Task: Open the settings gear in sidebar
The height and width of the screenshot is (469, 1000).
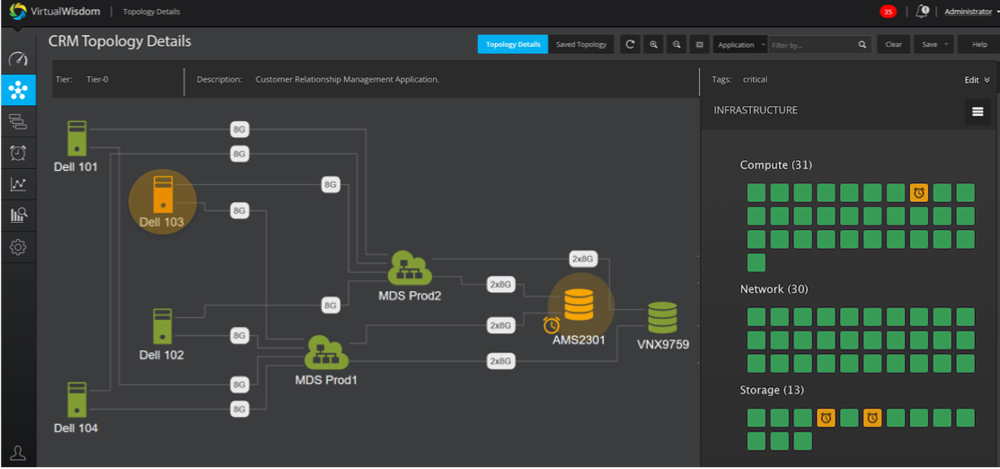Action: point(18,248)
